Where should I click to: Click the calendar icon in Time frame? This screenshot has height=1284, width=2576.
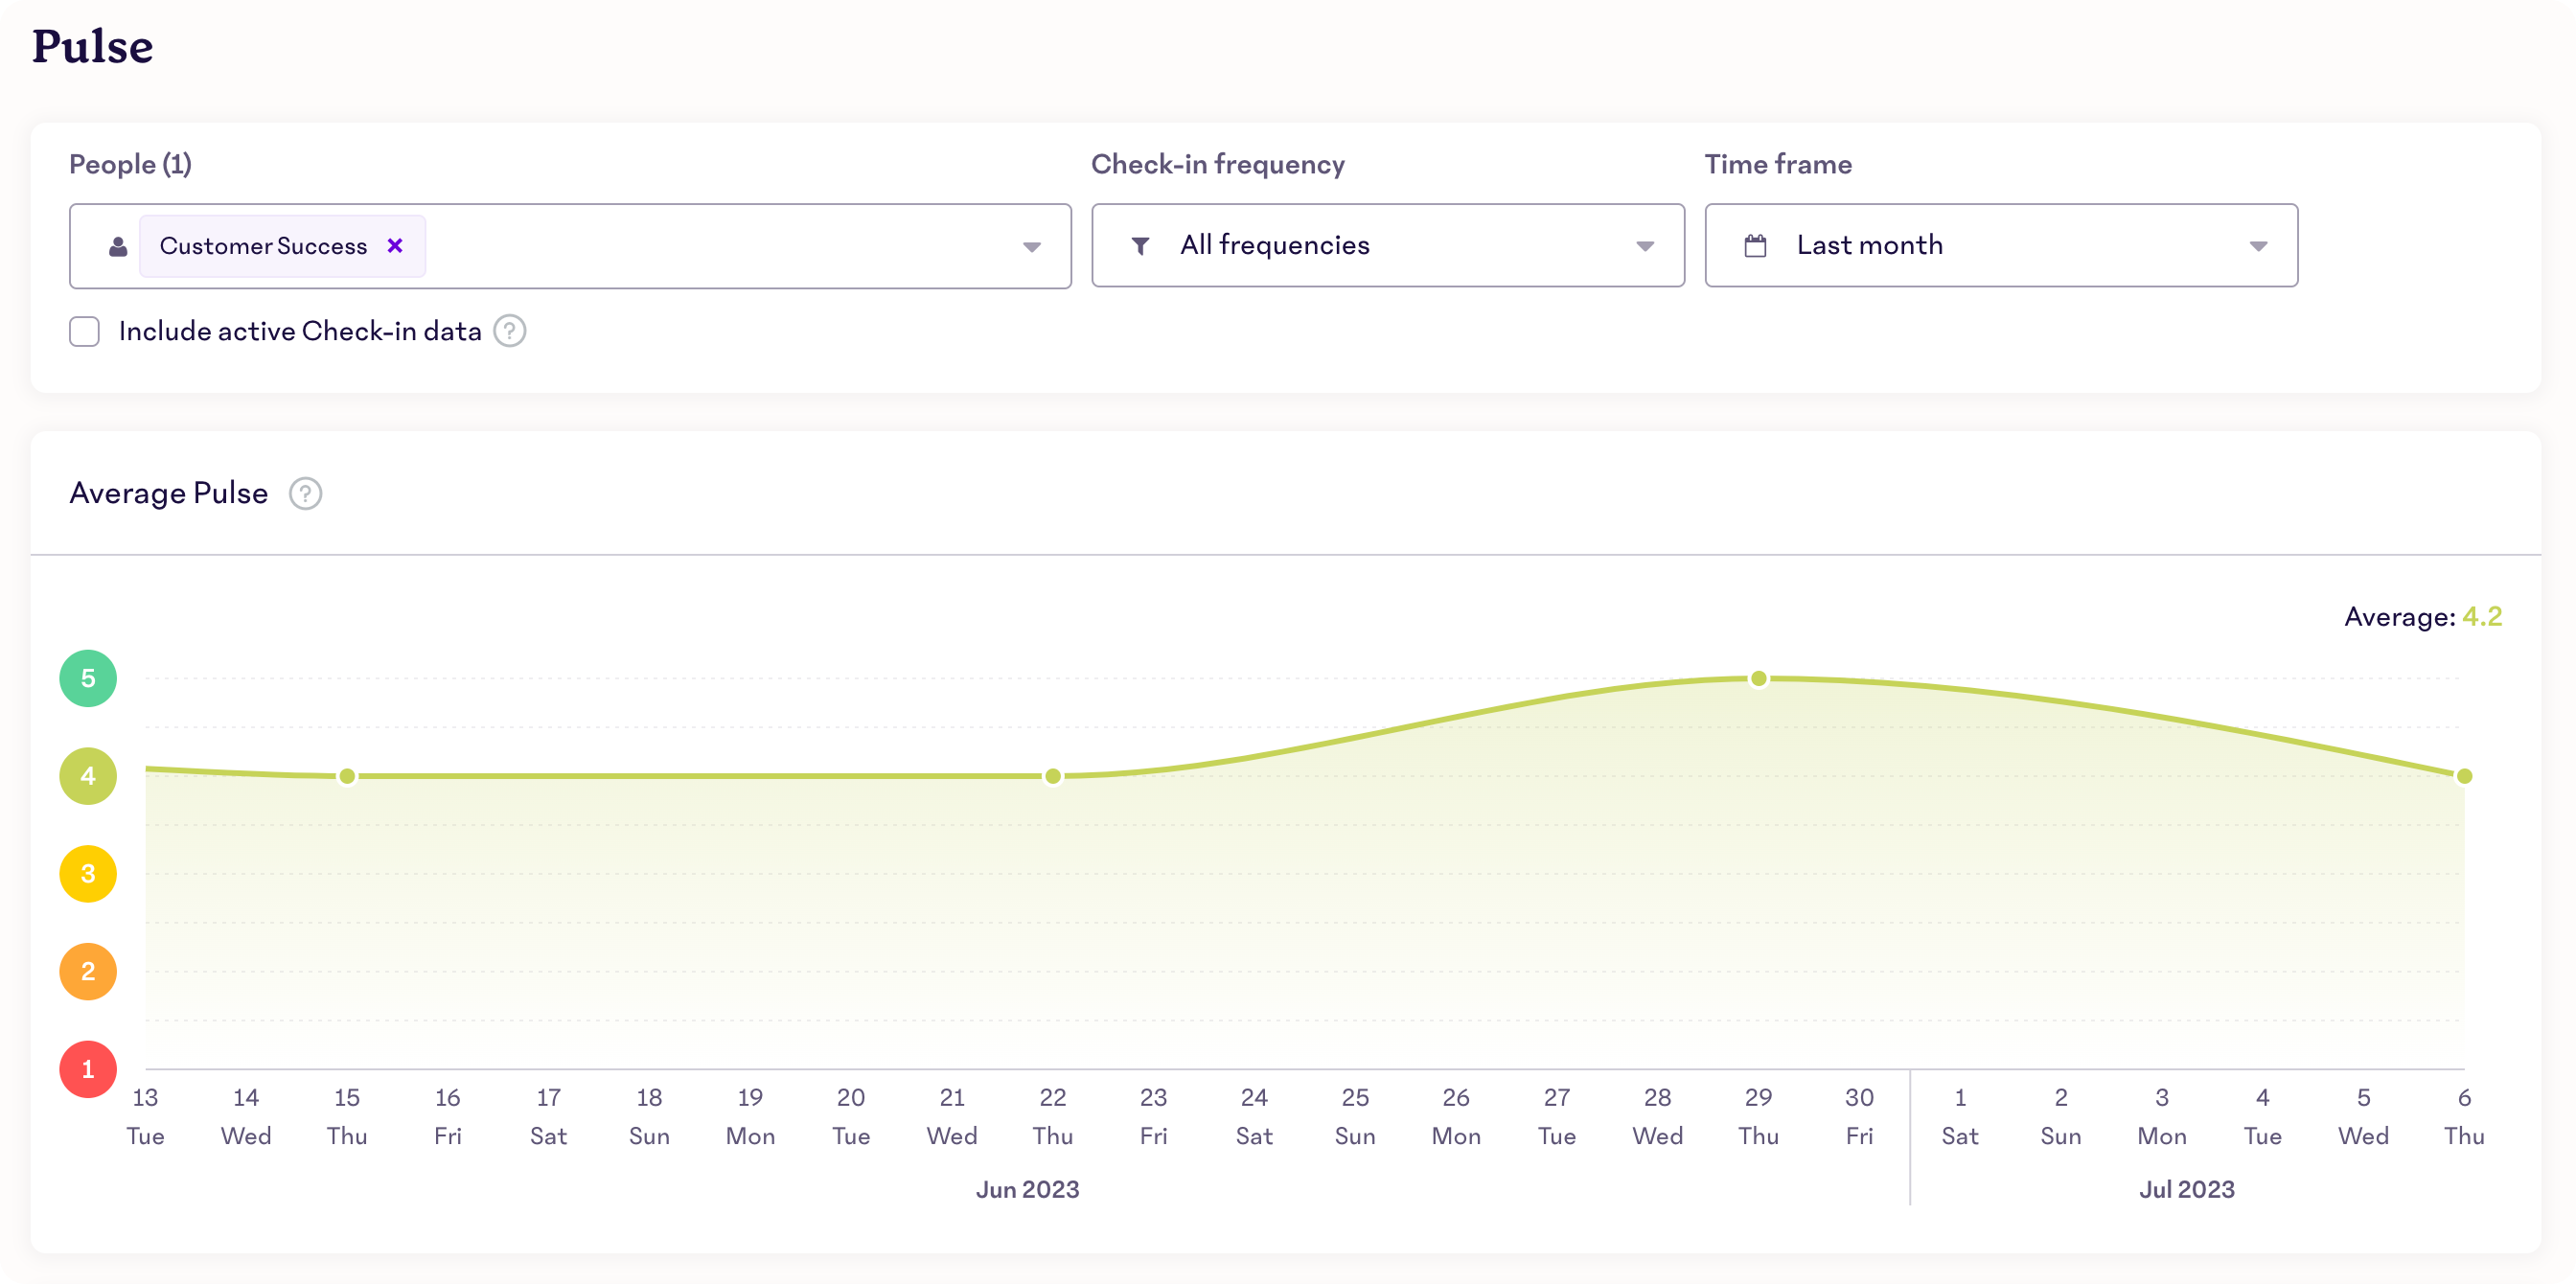click(x=1755, y=246)
